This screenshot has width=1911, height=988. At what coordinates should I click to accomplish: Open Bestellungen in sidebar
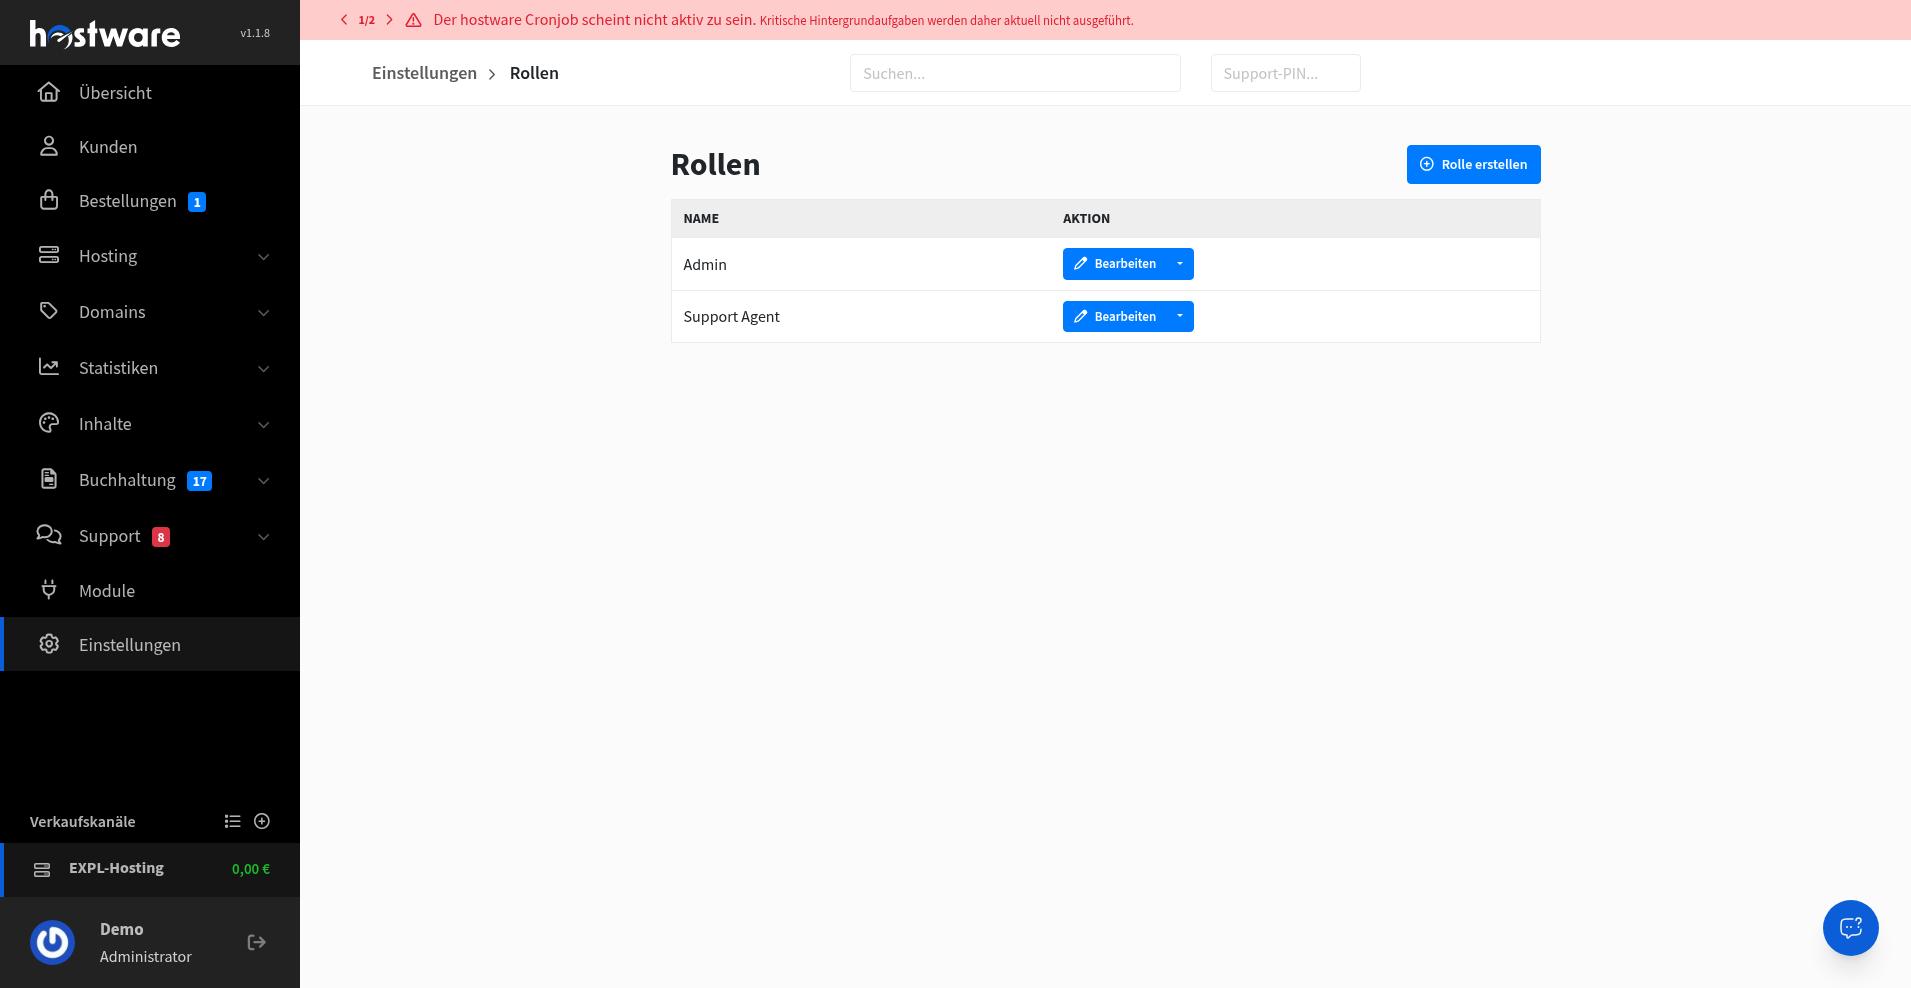coord(150,201)
